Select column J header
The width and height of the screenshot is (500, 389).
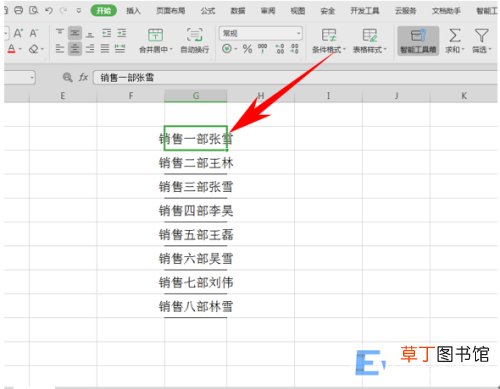(x=396, y=96)
